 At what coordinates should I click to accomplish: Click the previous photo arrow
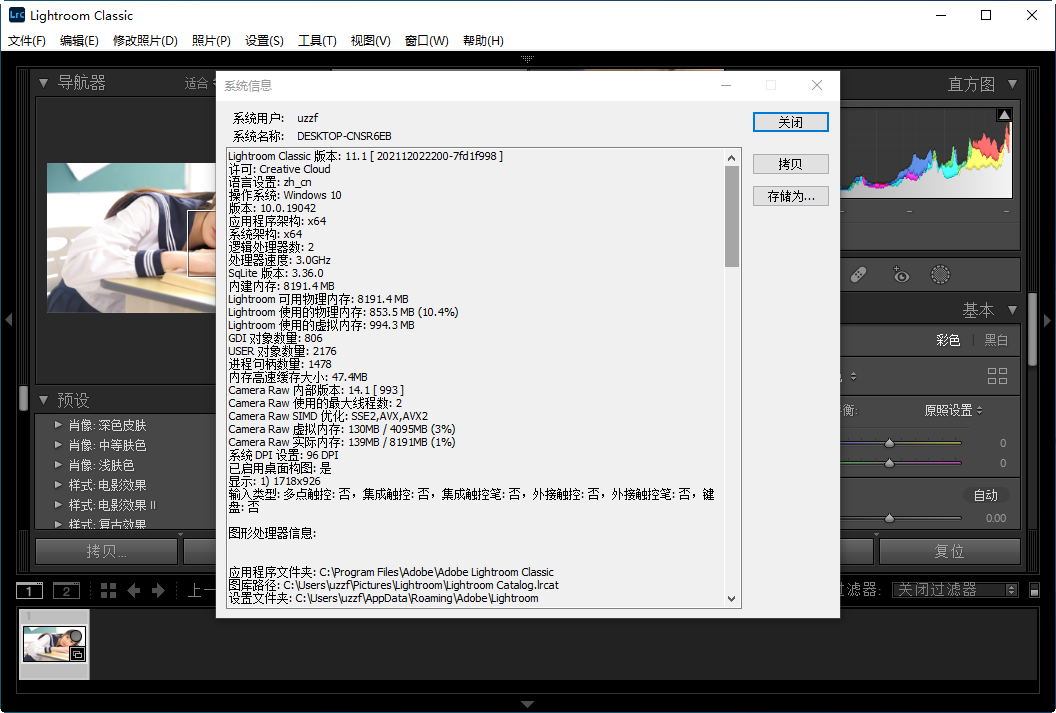(x=134, y=590)
